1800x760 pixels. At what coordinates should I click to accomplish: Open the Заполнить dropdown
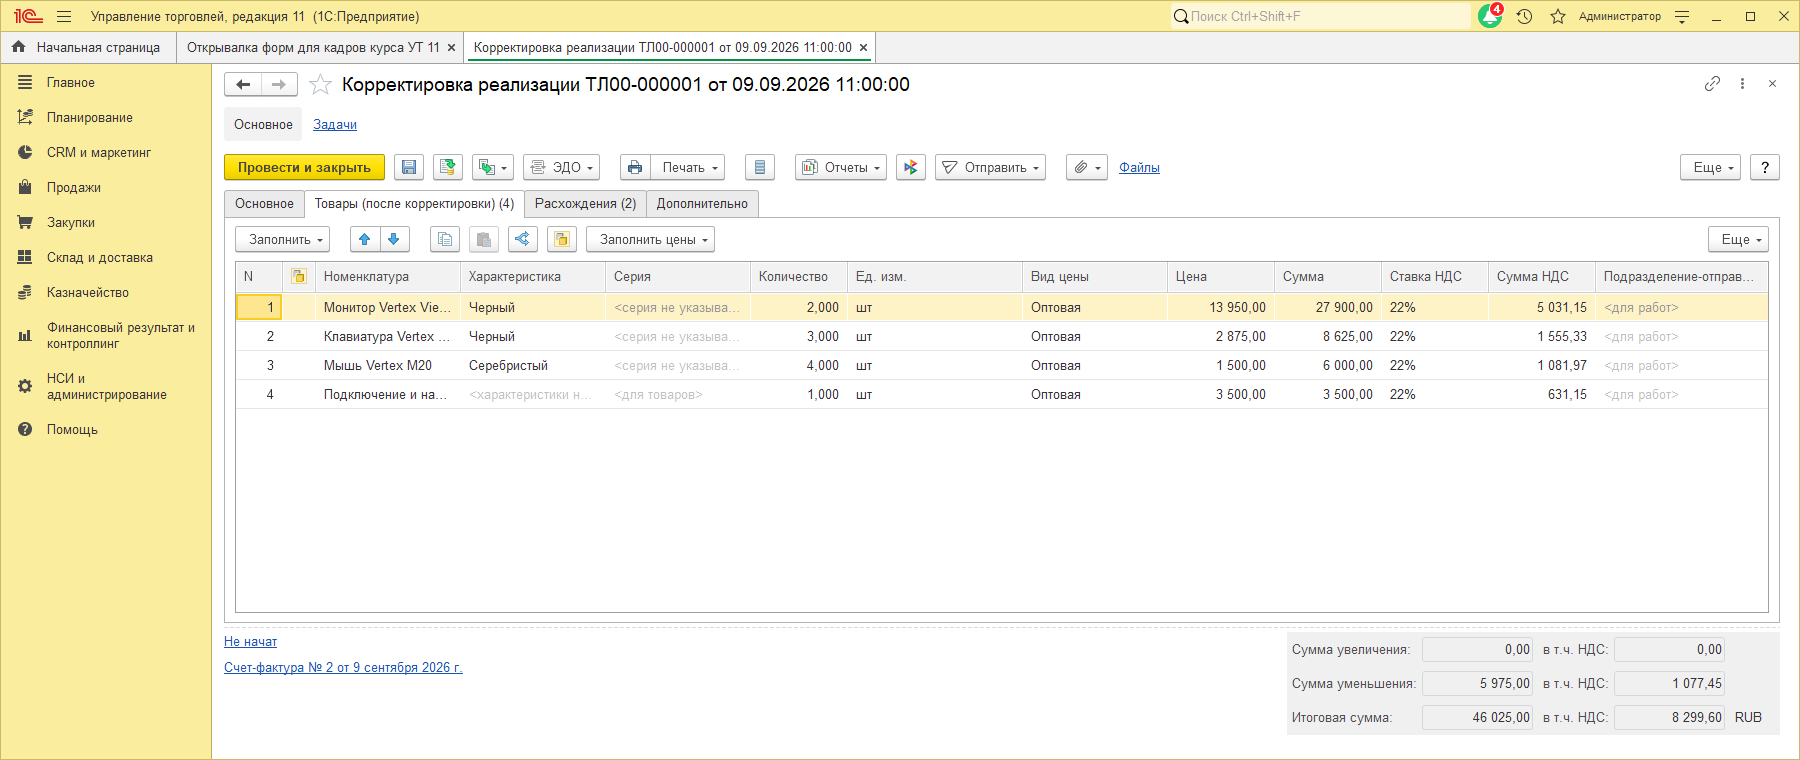coord(284,240)
